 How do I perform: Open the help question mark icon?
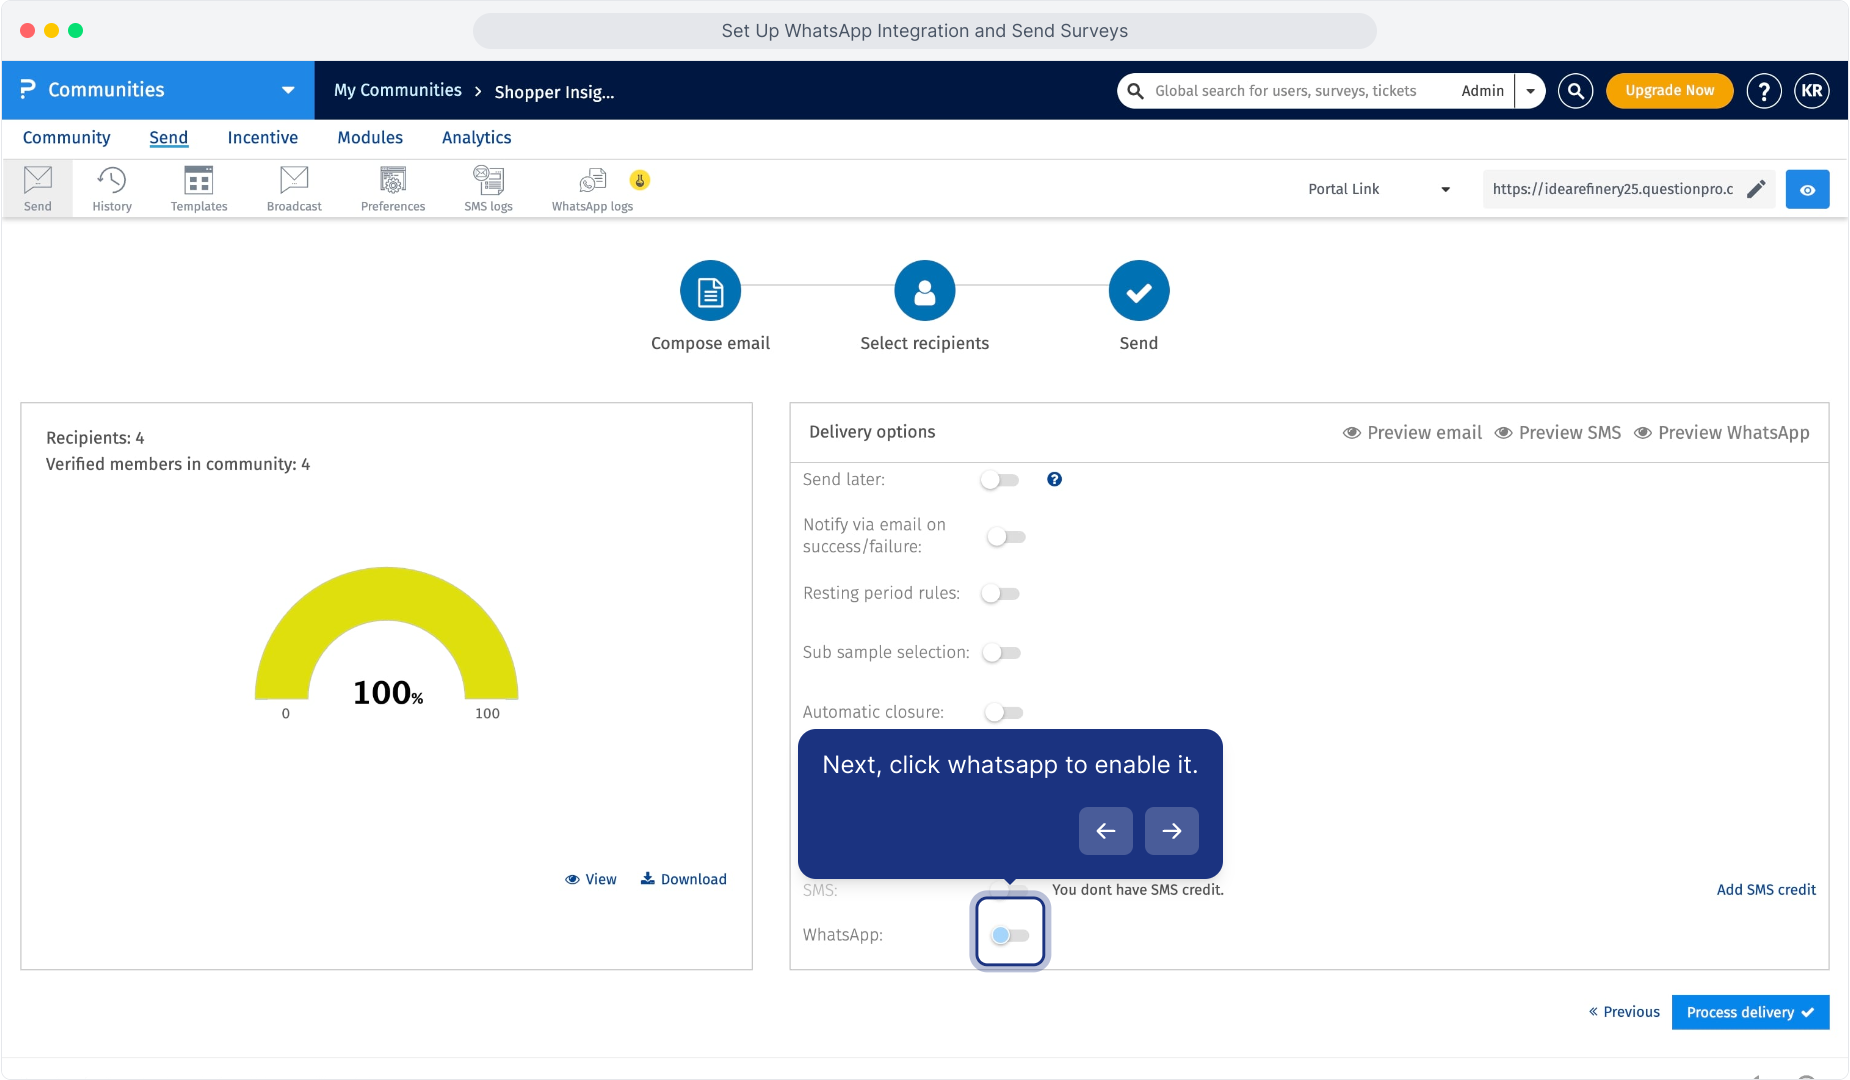click(x=1764, y=91)
